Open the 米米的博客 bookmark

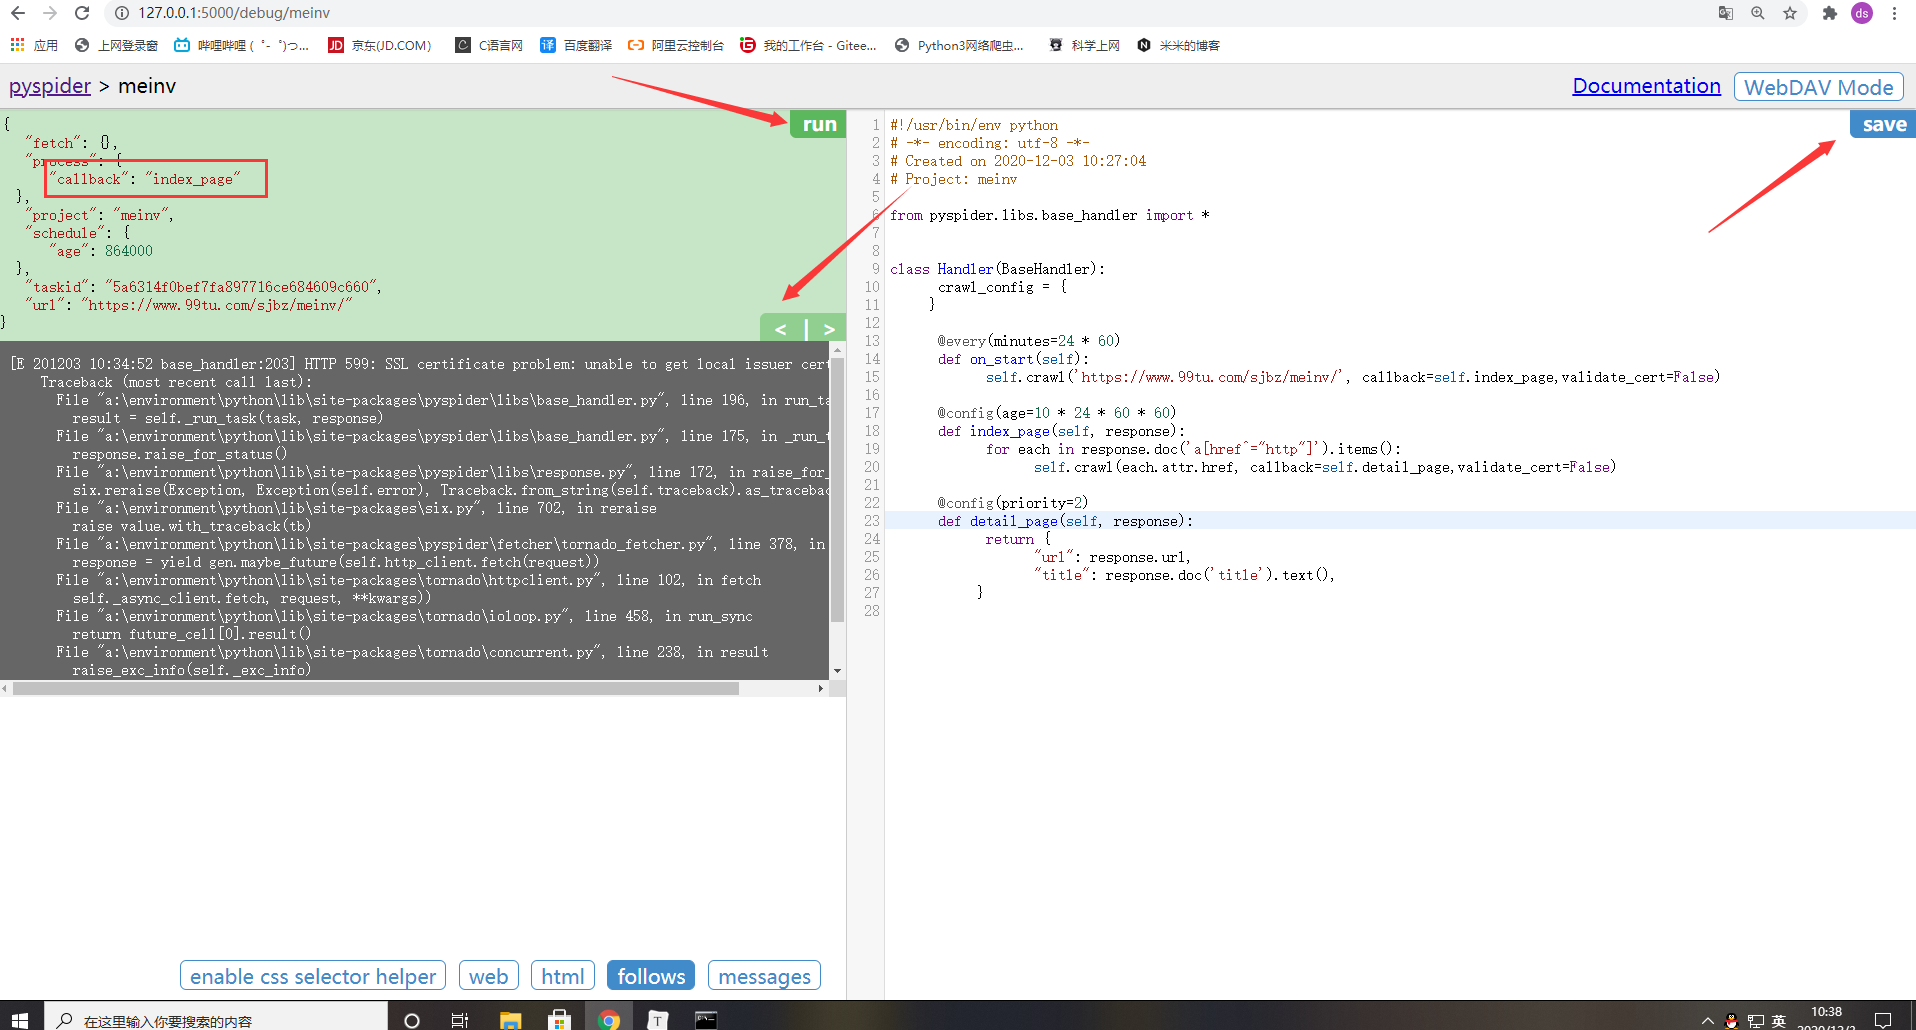coord(1178,45)
